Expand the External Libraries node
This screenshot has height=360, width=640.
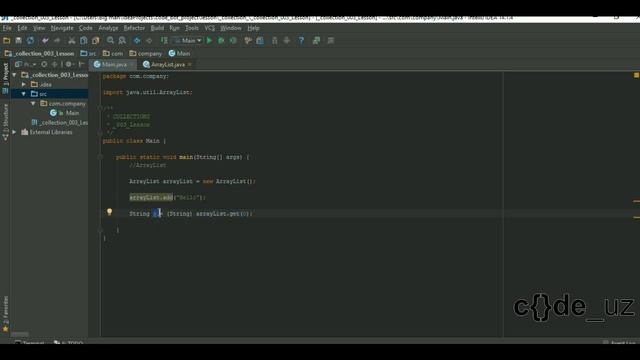click(x=15, y=132)
